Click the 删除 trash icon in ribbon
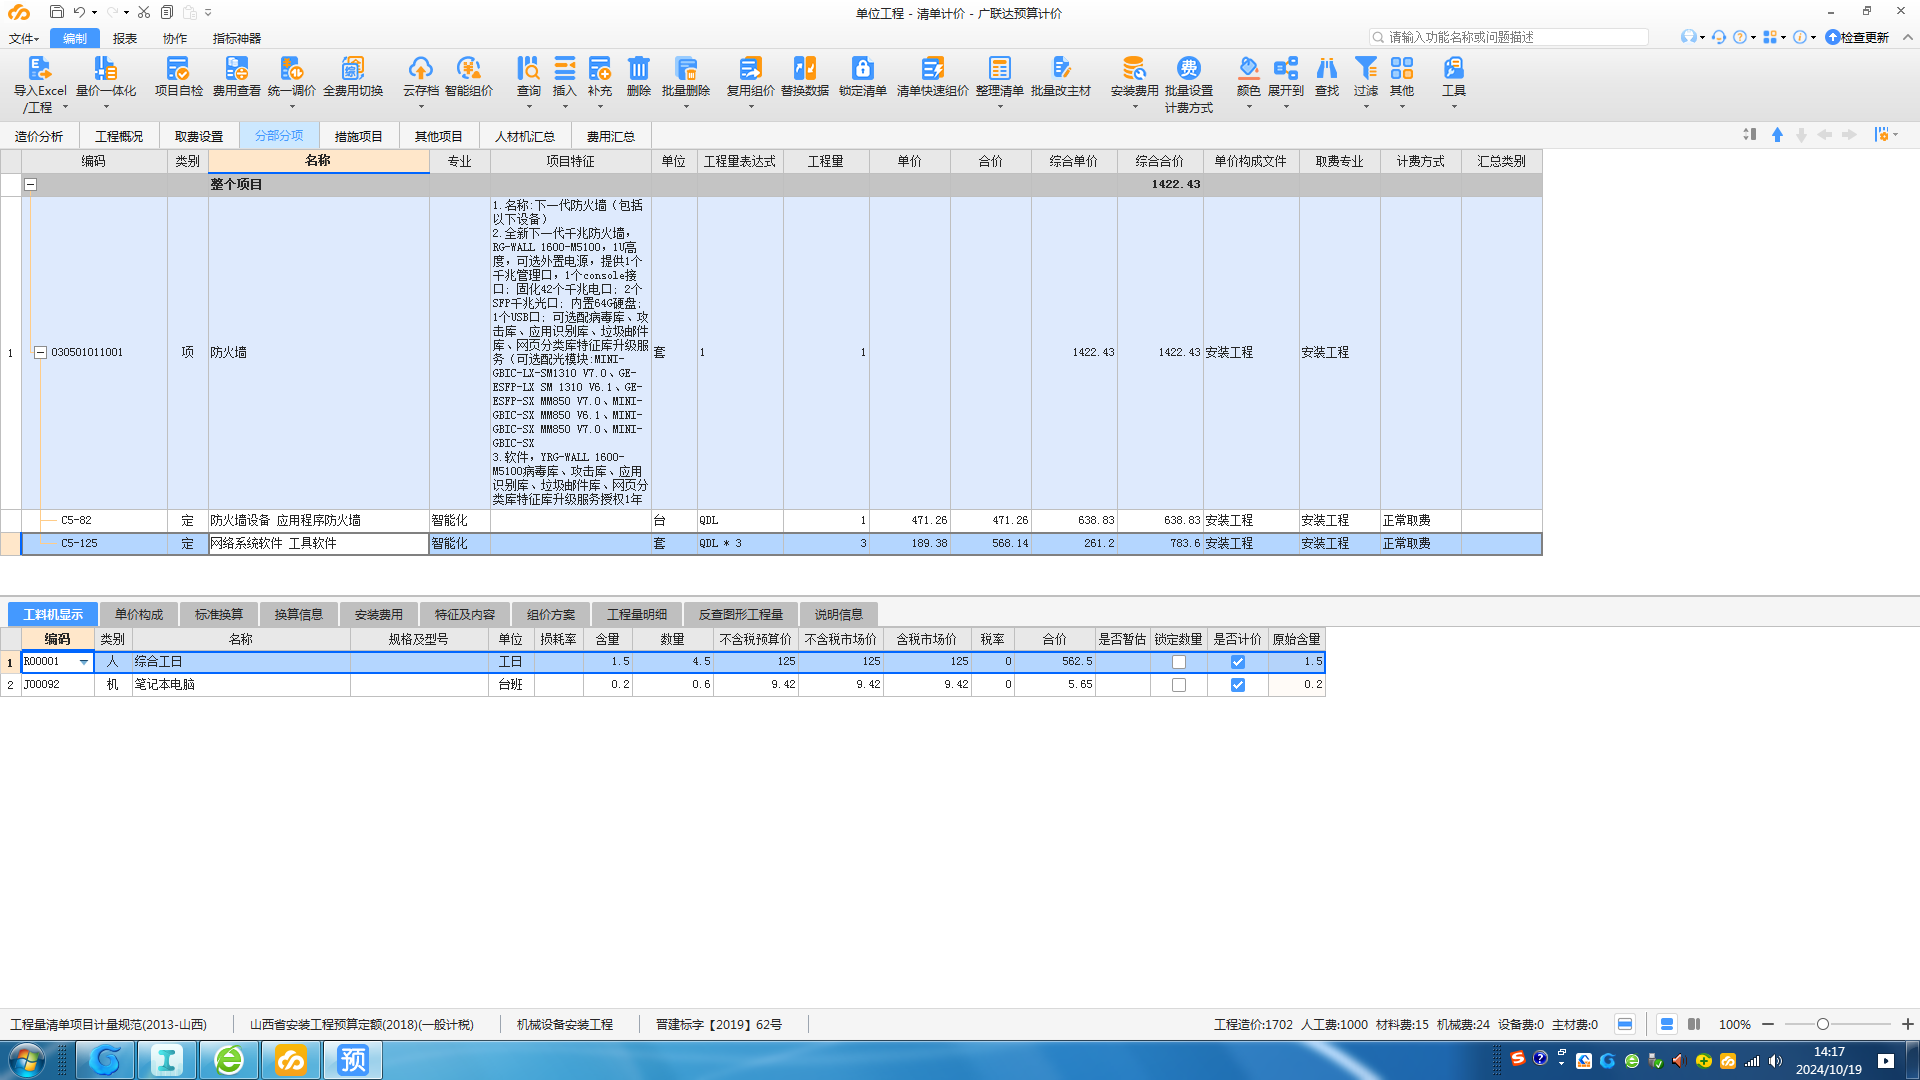Viewport: 1920px width, 1080px height. (638, 69)
